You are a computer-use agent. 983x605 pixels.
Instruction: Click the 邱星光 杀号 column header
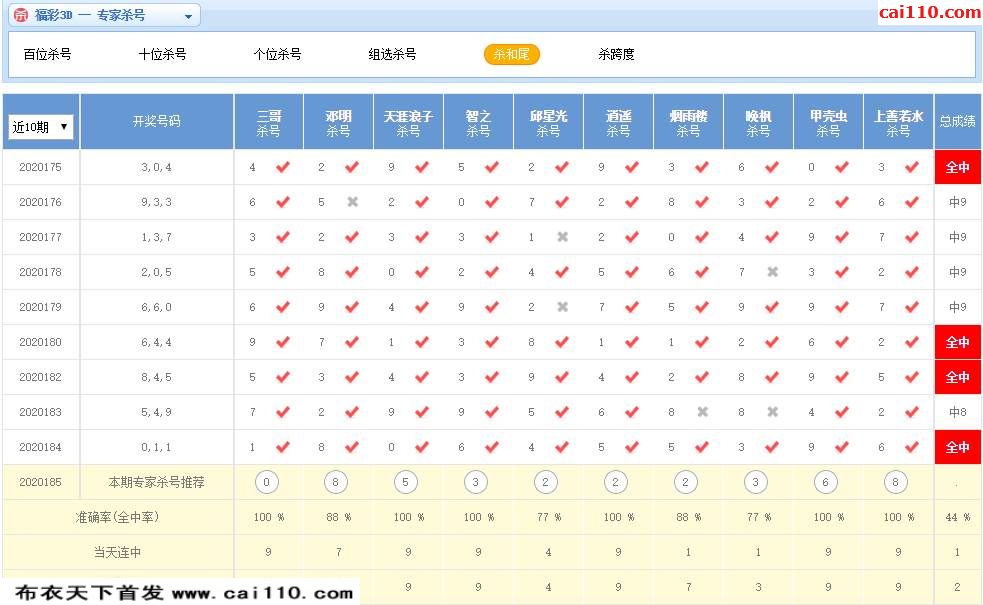(549, 122)
